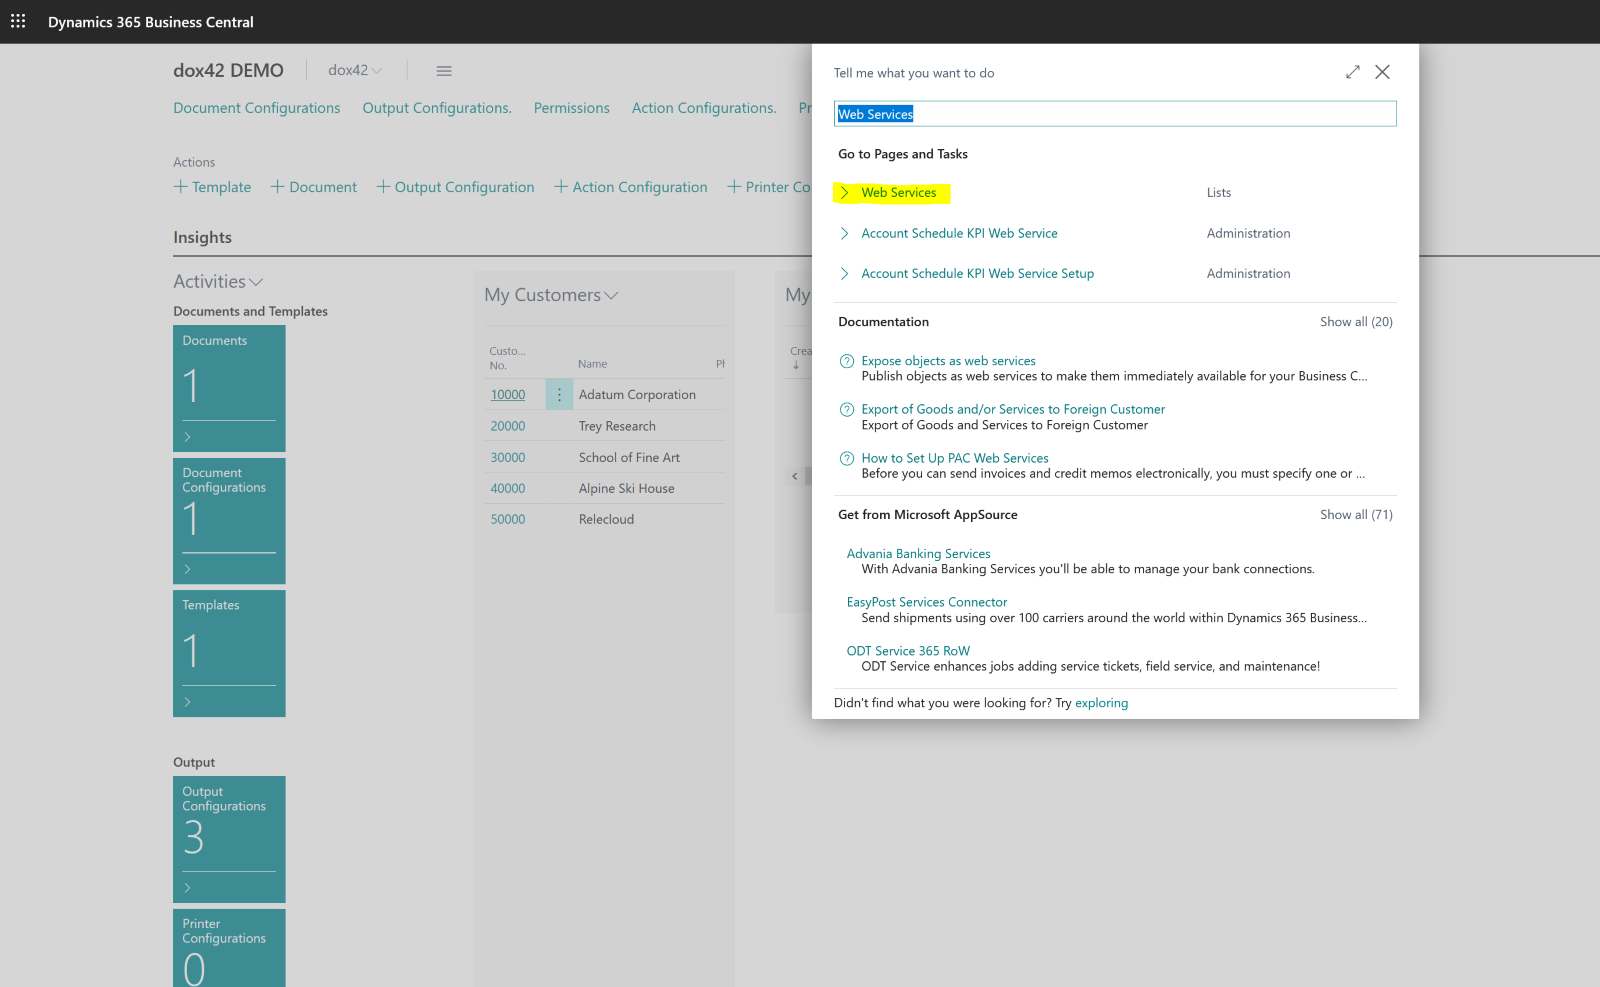
Task: Open help icon for Export of Goods and/or Services
Action: pyautogui.click(x=847, y=409)
